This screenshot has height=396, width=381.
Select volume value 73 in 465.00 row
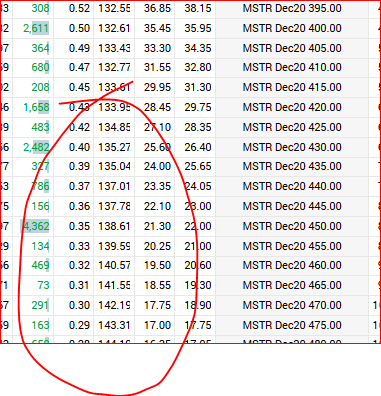[x=43, y=285]
